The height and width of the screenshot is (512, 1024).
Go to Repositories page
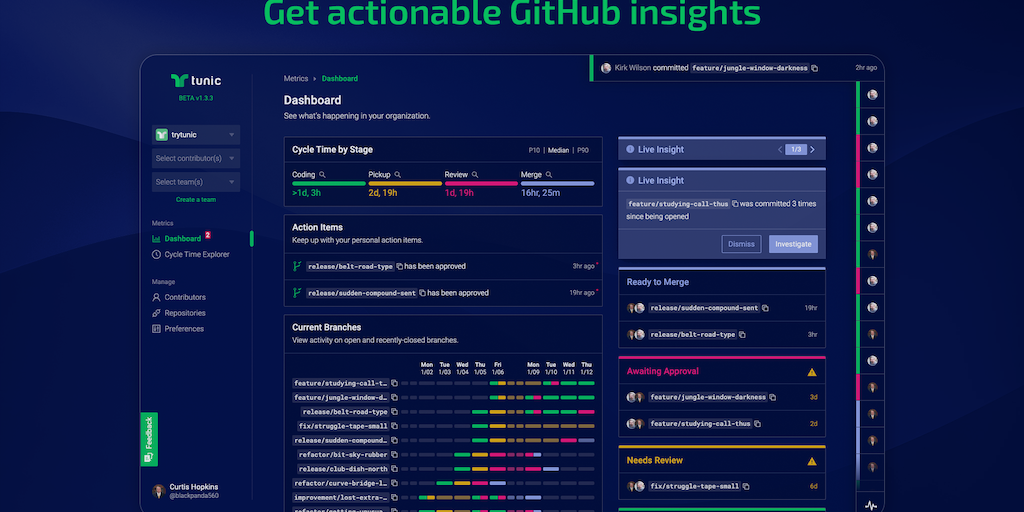(185, 313)
